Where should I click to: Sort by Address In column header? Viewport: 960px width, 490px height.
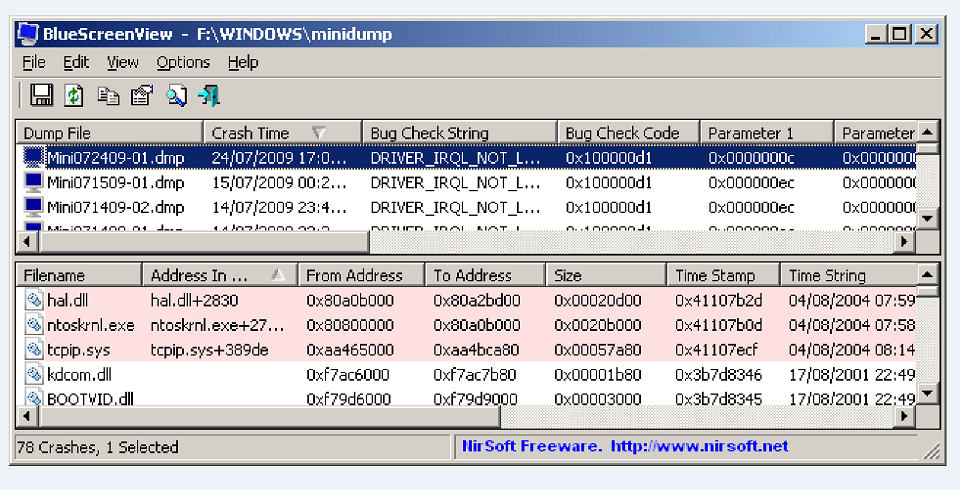(x=220, y=275)
